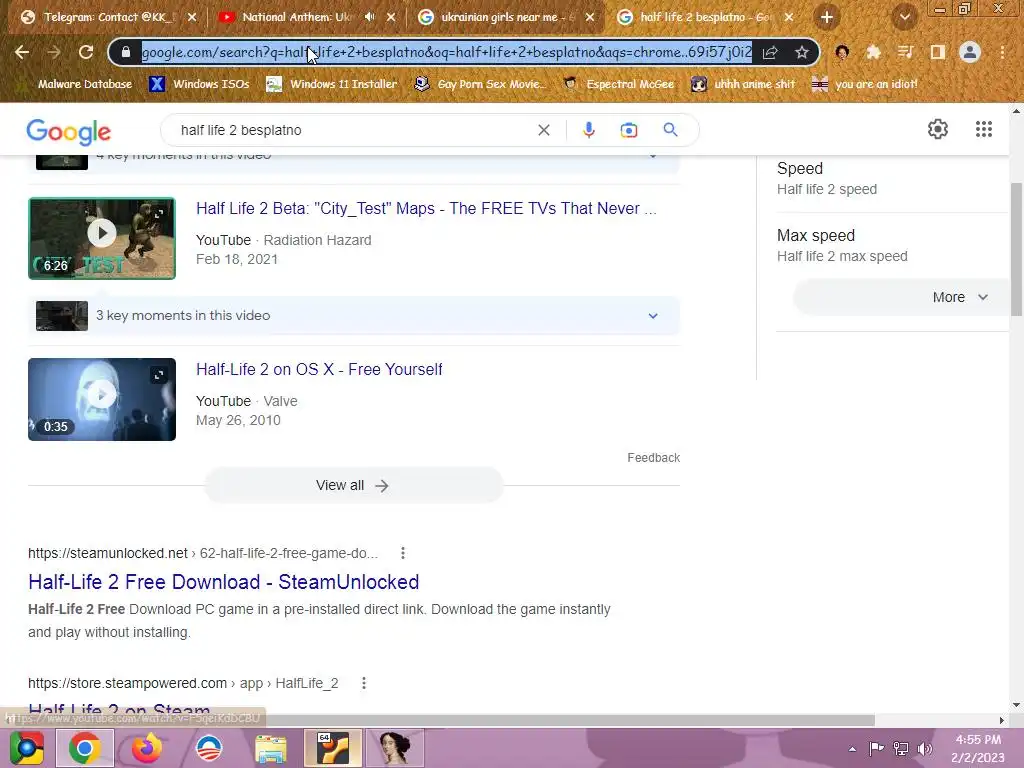The width and height of the screenshot is (1024, 768).
Task: Open Firefox from the taskbar
Action: (147, 748)
